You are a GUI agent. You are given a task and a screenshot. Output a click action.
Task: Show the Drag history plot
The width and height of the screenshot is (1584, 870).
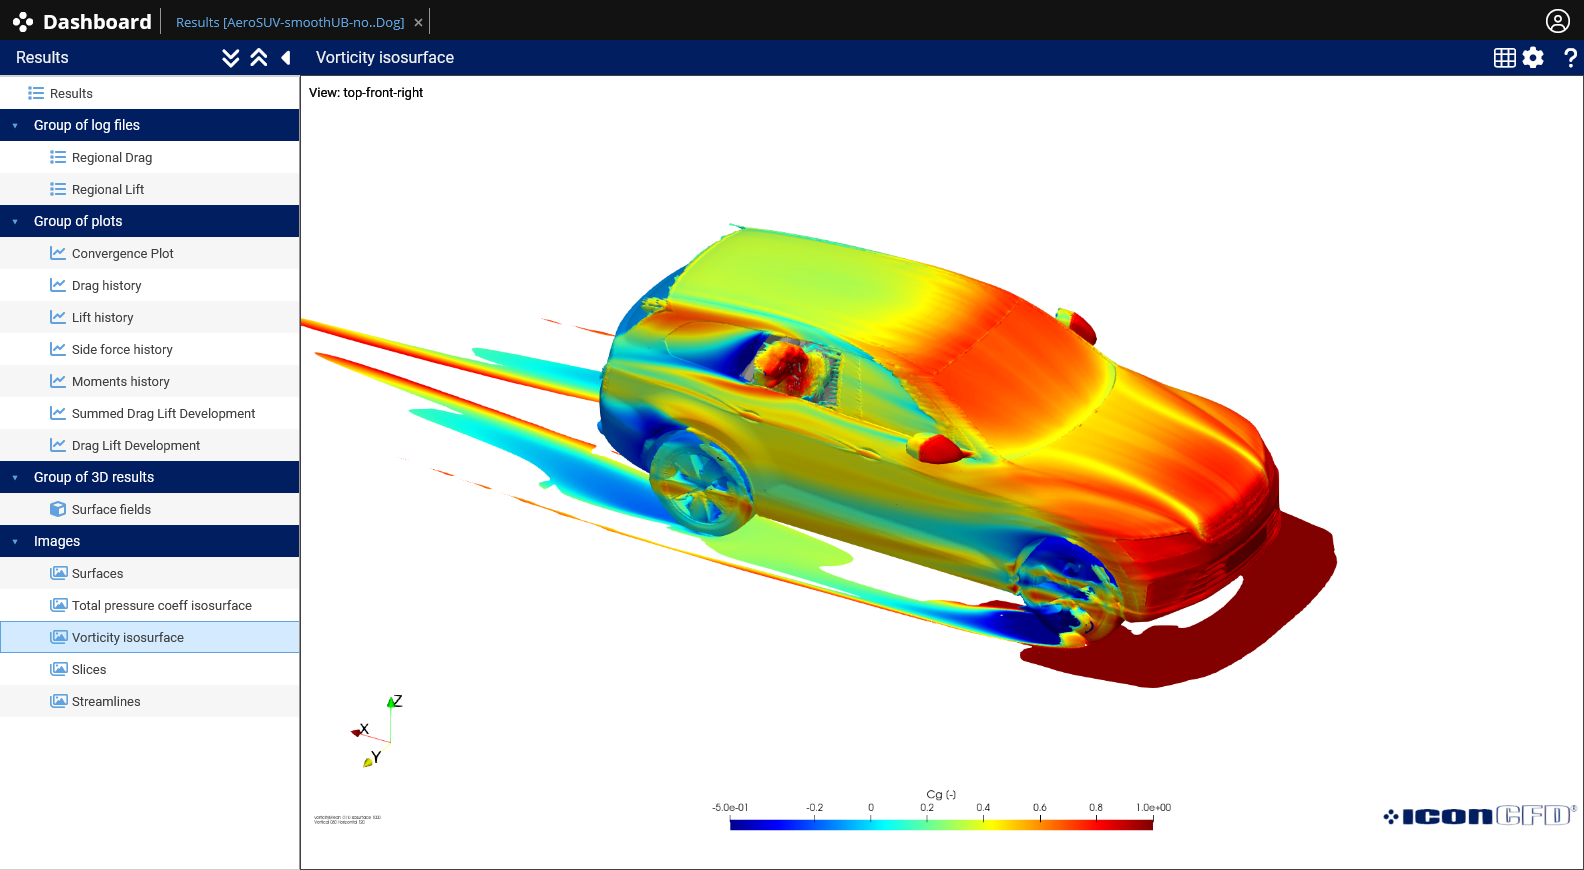[x=150, y=285]
